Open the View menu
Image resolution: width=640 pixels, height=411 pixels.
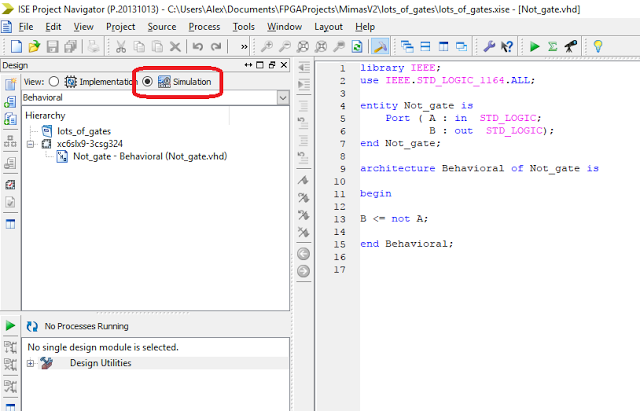83,27
